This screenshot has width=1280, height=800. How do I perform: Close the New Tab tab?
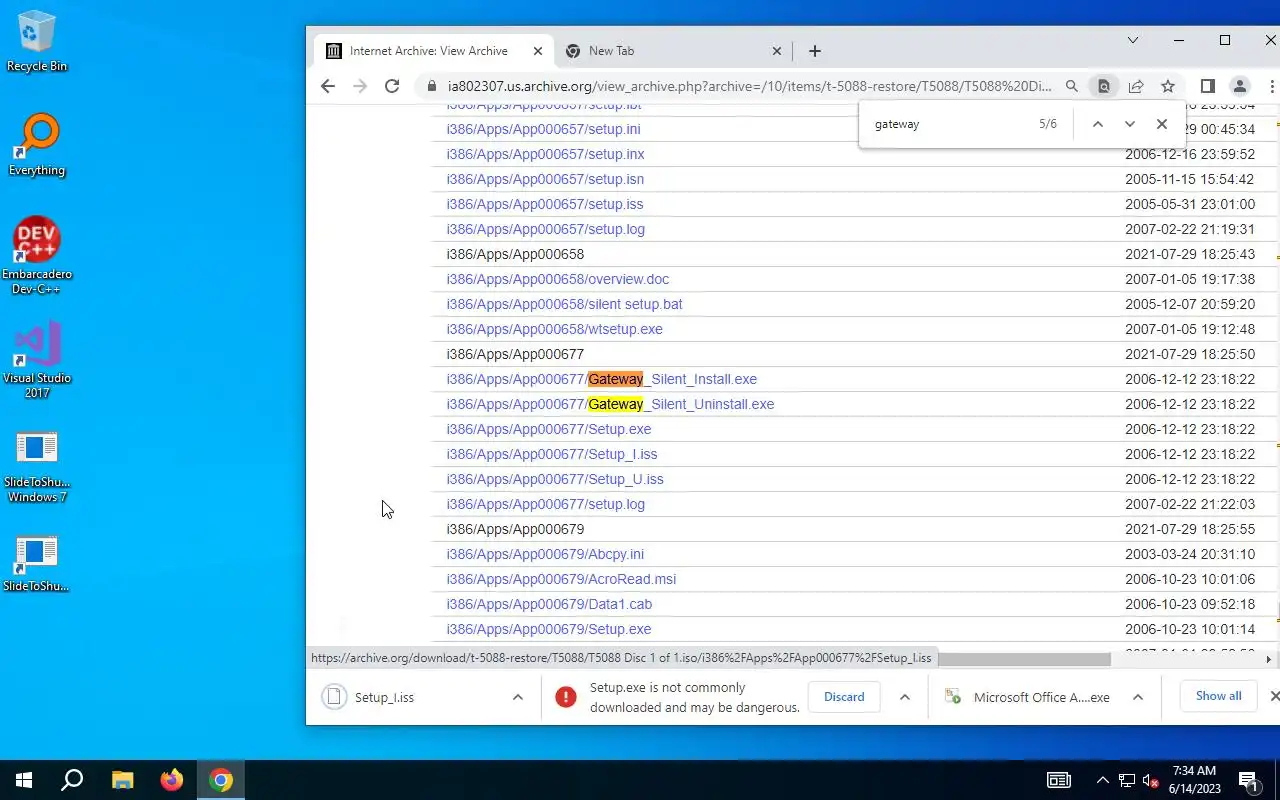click(x=778, y=51)
